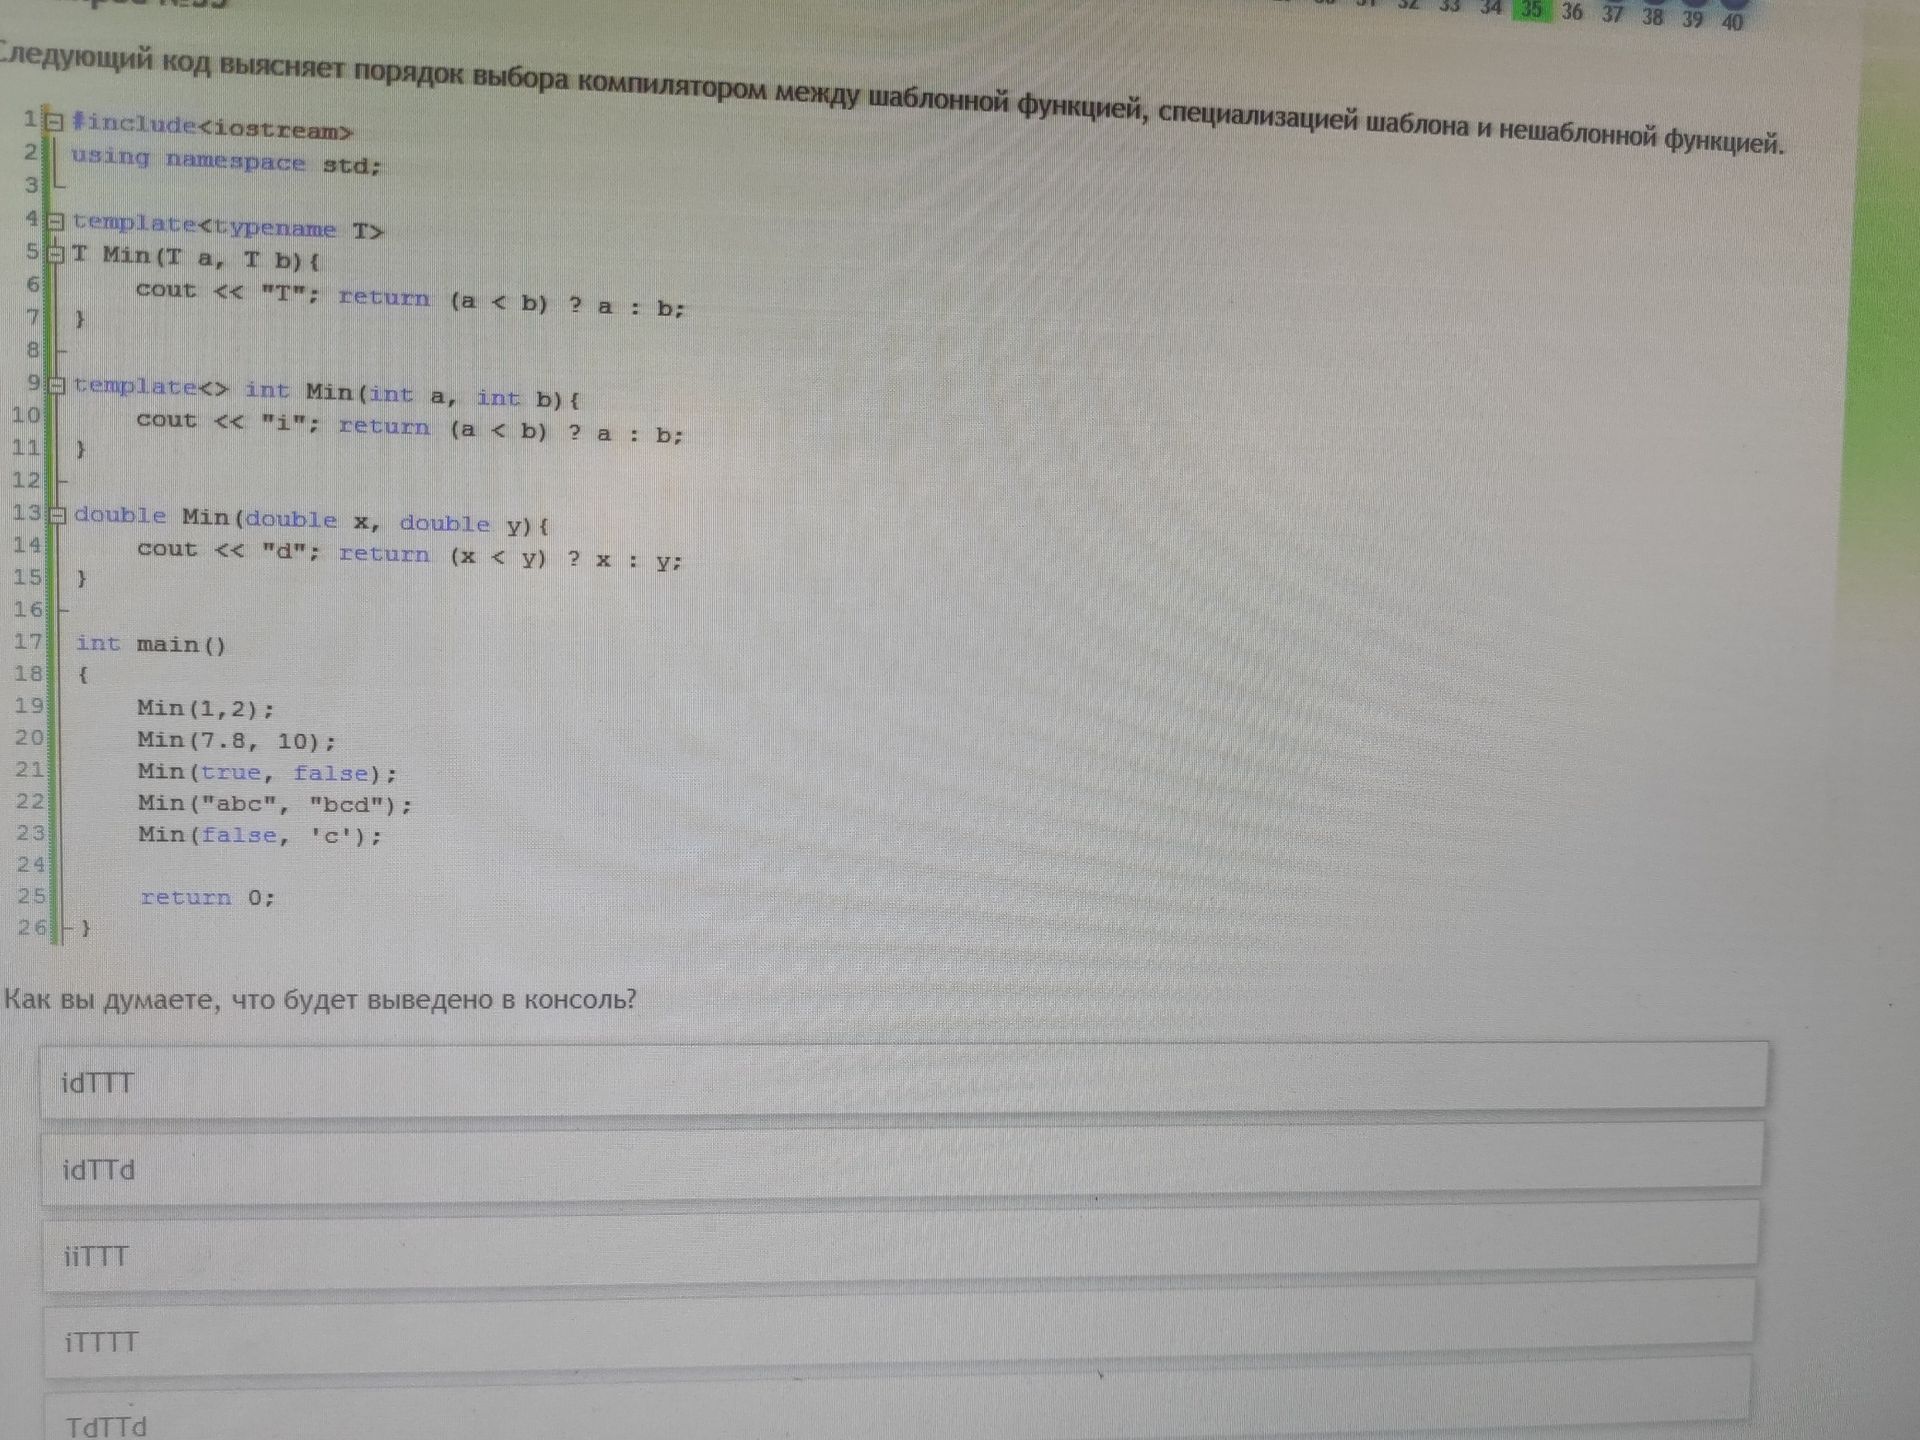Image resolution: width=1920 pixels, height=1440 pixels.
Task: Click line number 26 in gutter
Action: (x=32, y=927)
